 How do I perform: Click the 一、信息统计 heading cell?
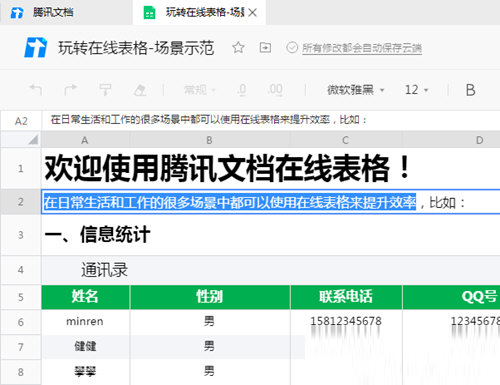[97, 234]
